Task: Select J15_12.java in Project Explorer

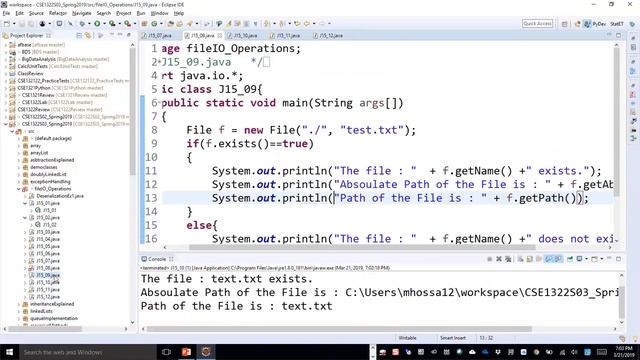Action: [x=48, y=297]
